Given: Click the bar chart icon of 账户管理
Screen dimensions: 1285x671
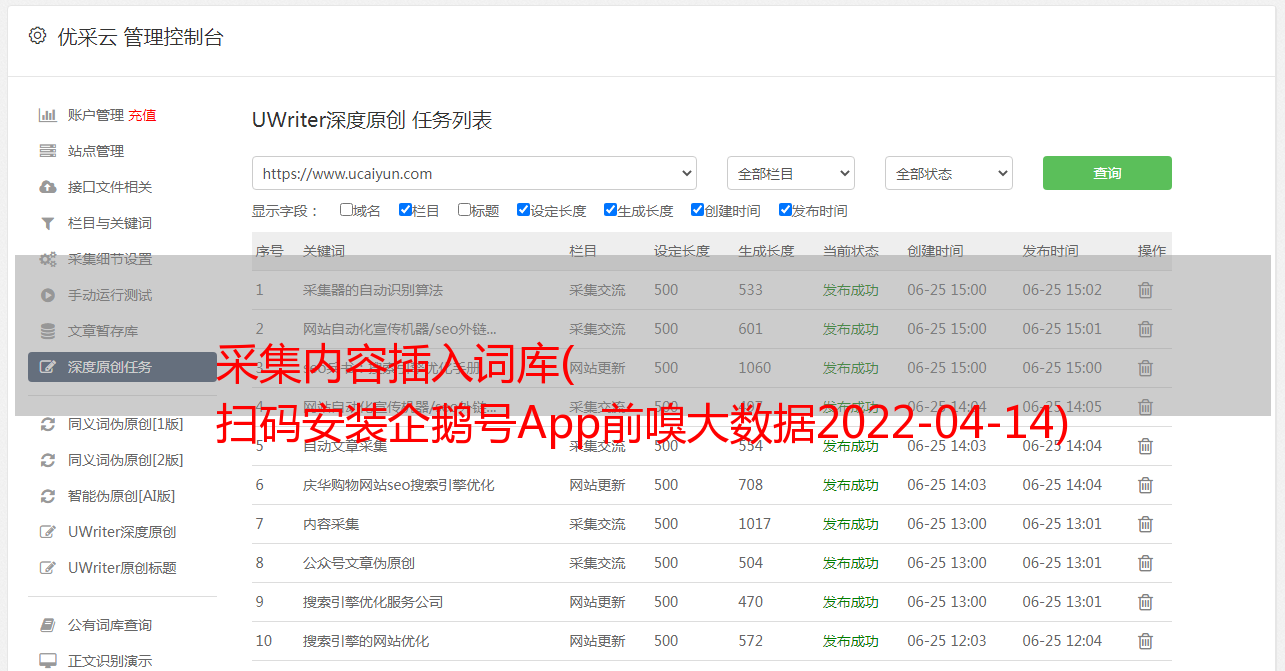Looking at the screenshot, I should [x=47, y=115].
